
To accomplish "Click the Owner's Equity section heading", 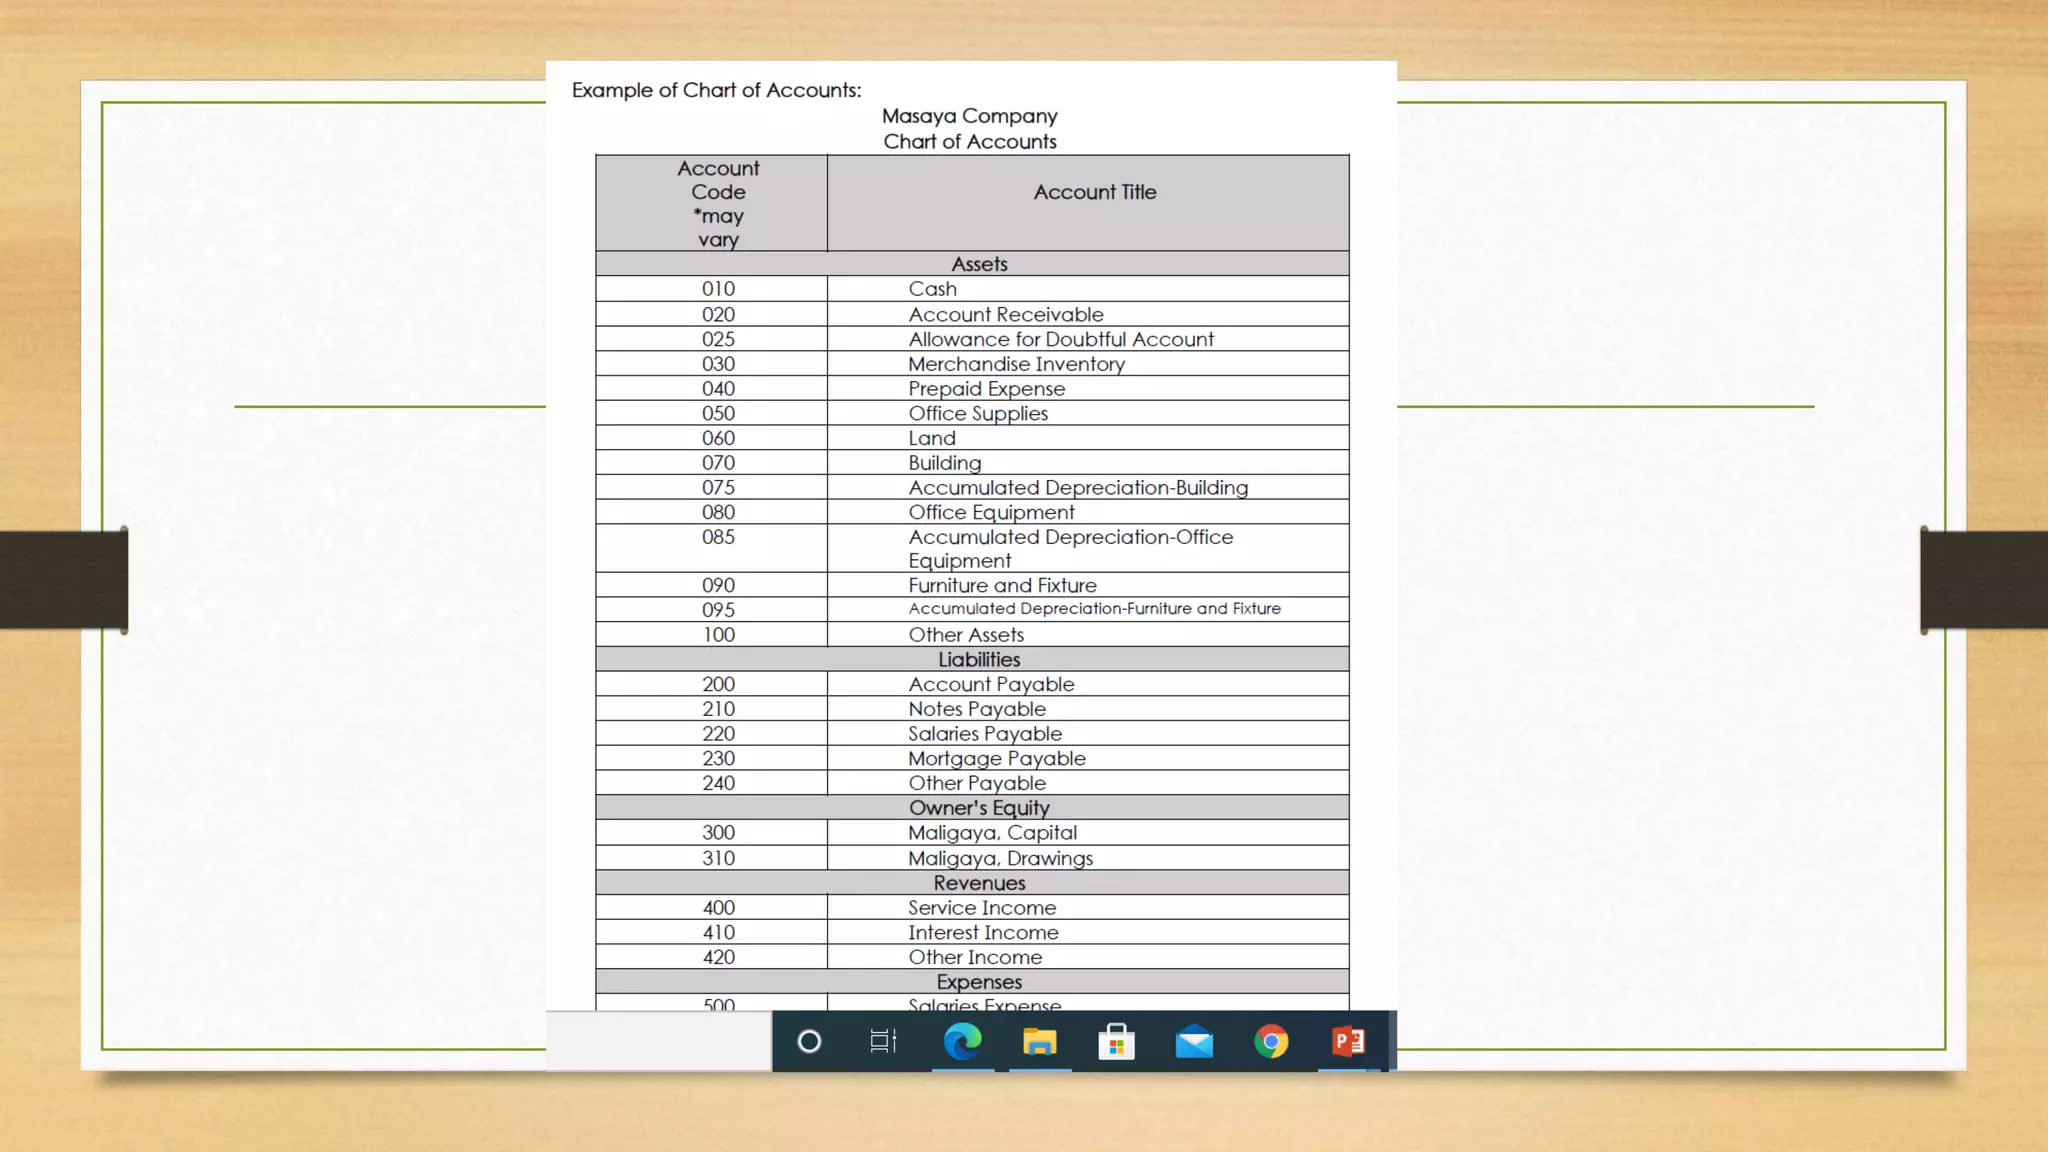I will [979, 808].
